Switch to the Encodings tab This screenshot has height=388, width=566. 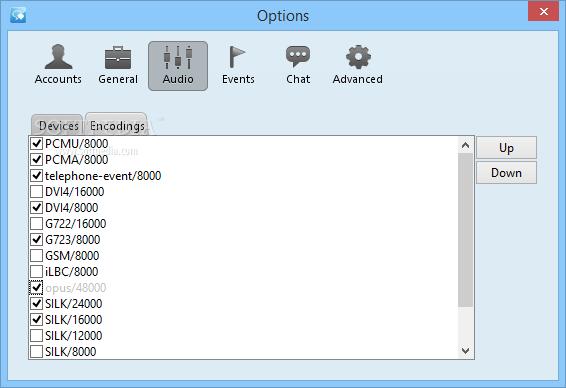[116, 125]
